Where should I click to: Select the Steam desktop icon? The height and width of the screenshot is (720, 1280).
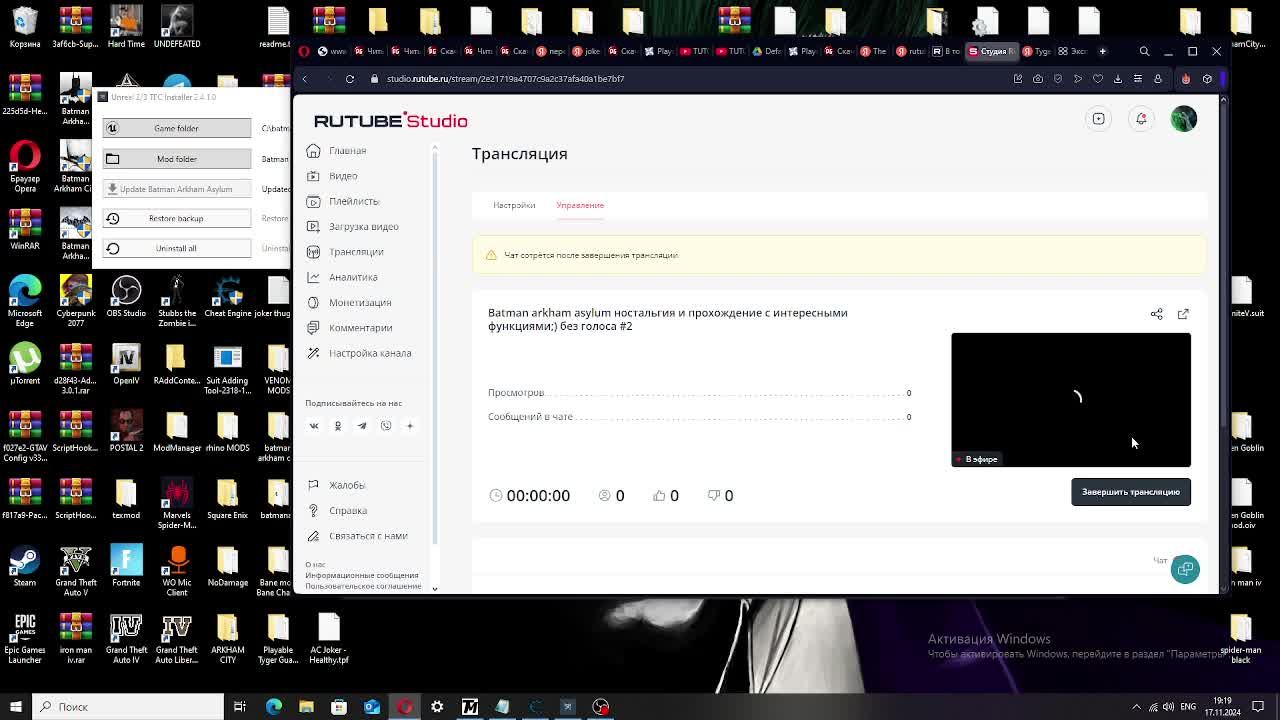pos(25,564)
